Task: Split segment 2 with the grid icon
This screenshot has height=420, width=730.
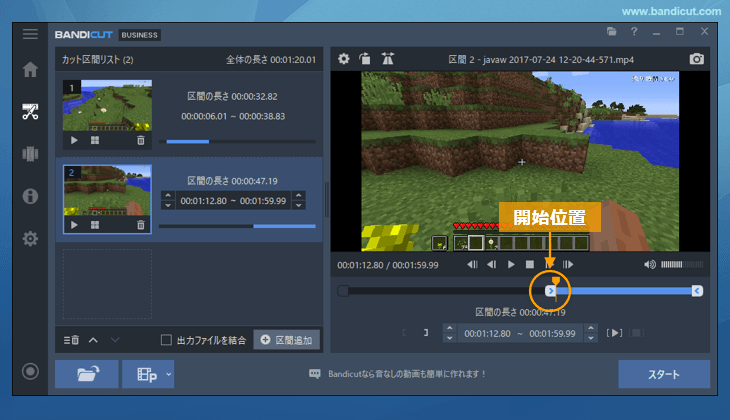Action: (x=95, y=225)
